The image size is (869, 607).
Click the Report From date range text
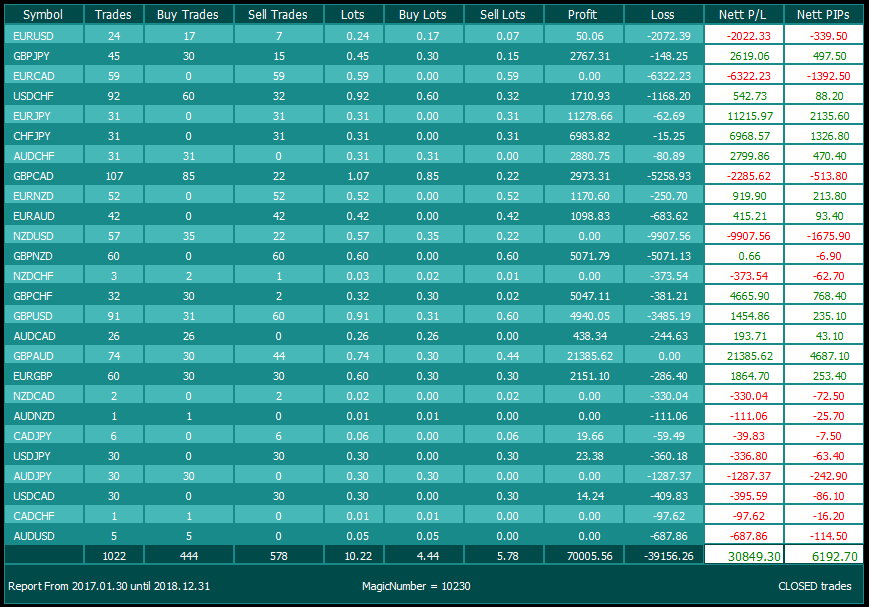coord(109,586)
